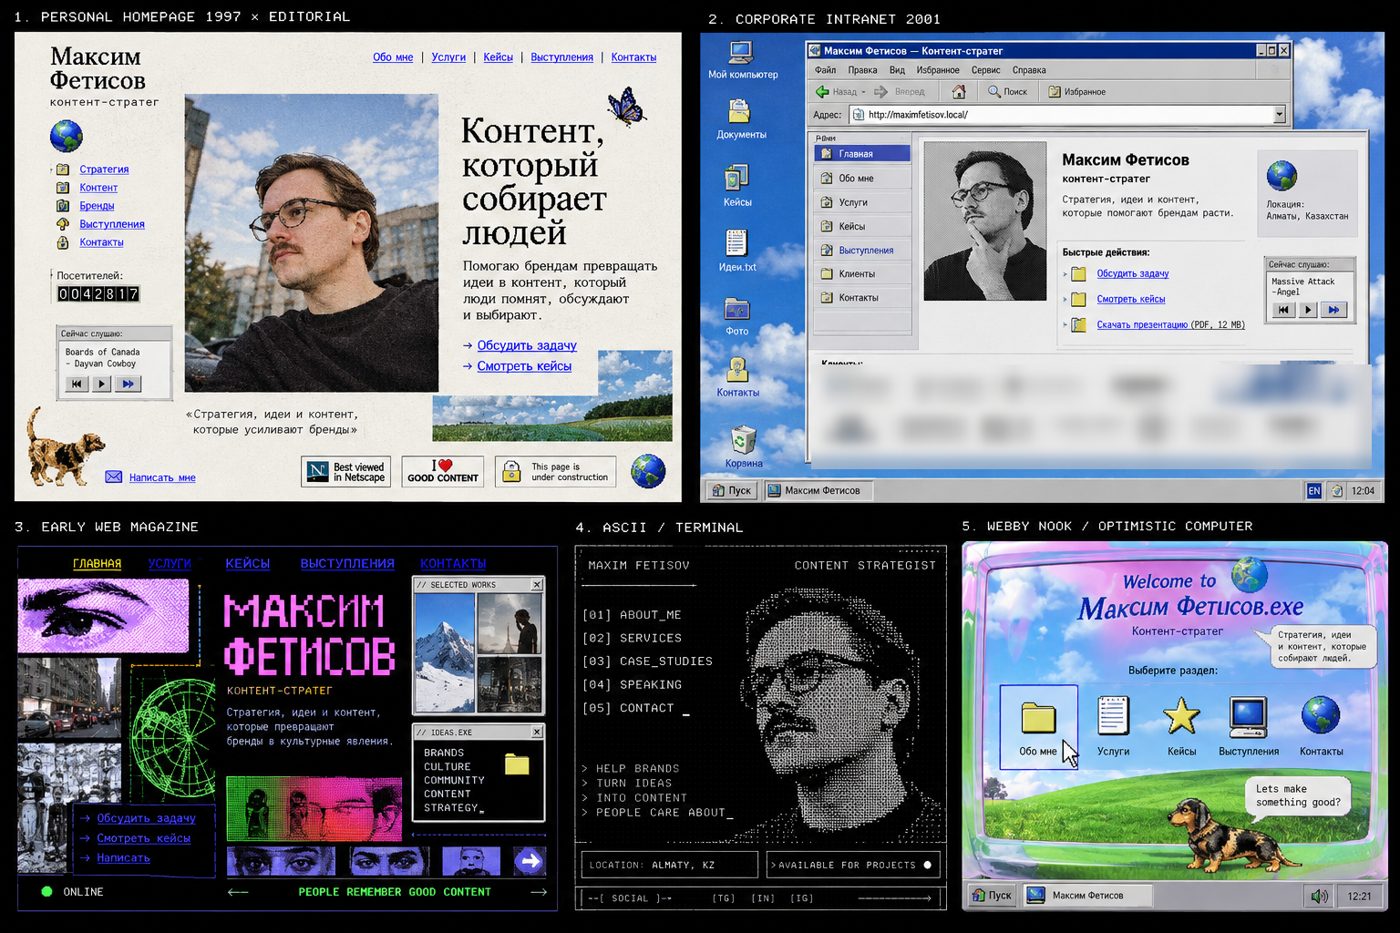Screen dimensions: 1400x933
Task: Open the Выступления computer icon in the Welcome screen
Action: coord(1248,716)
